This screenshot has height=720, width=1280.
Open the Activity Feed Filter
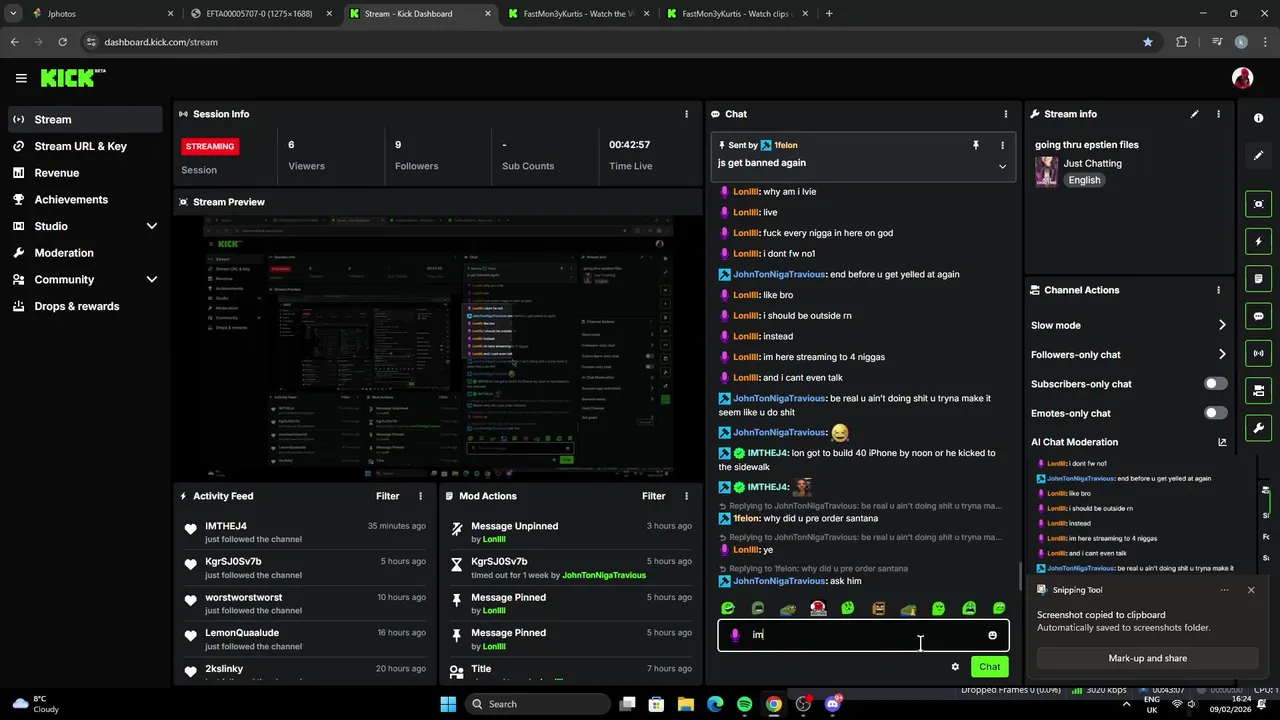[387, 496]
